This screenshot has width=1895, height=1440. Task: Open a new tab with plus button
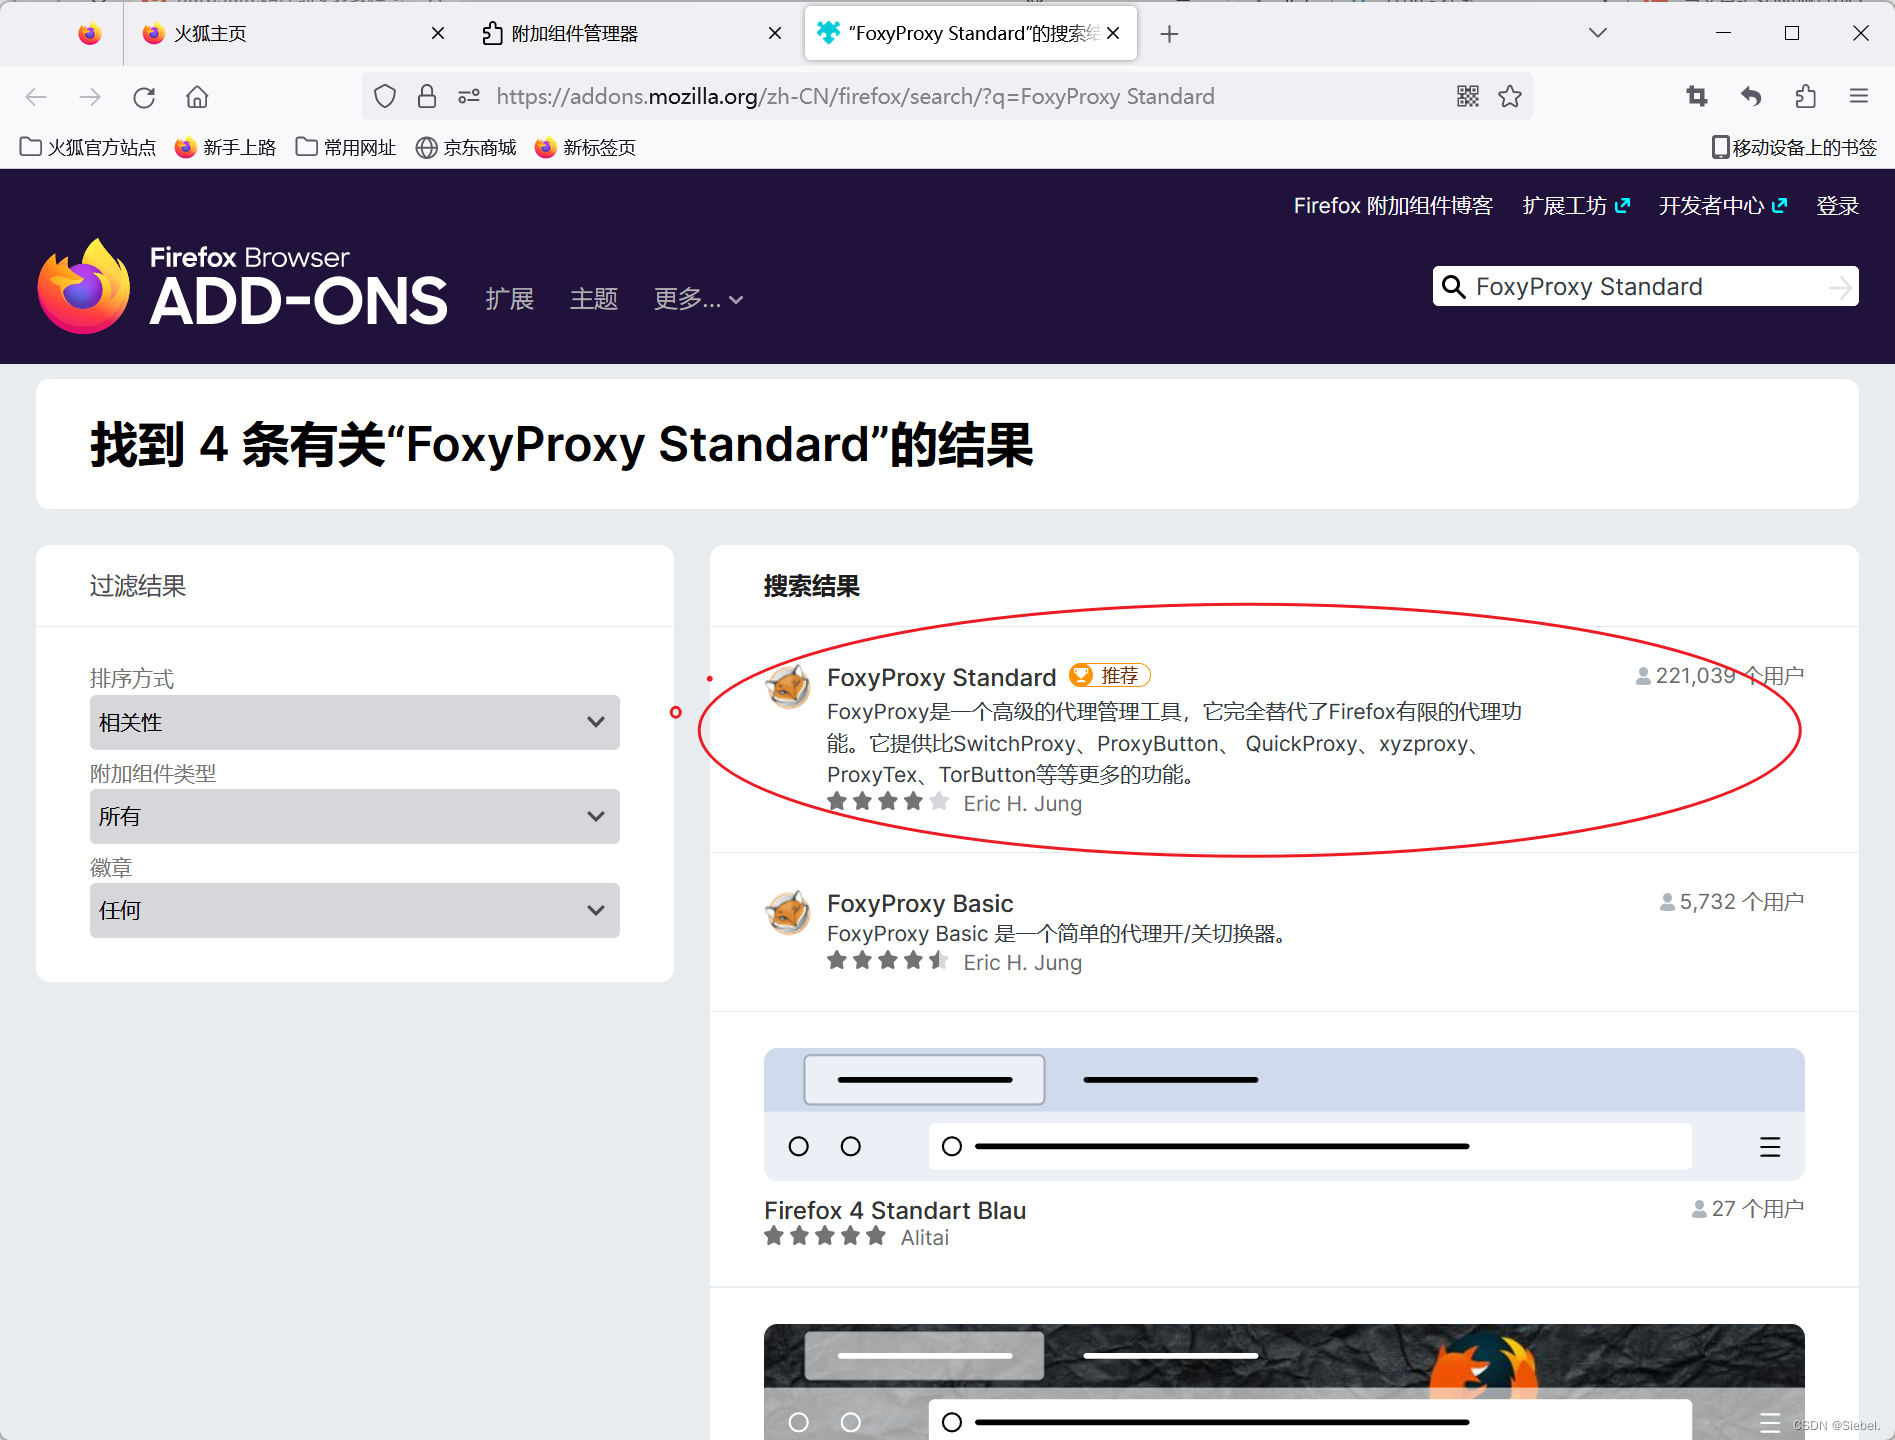point(1169,34)
